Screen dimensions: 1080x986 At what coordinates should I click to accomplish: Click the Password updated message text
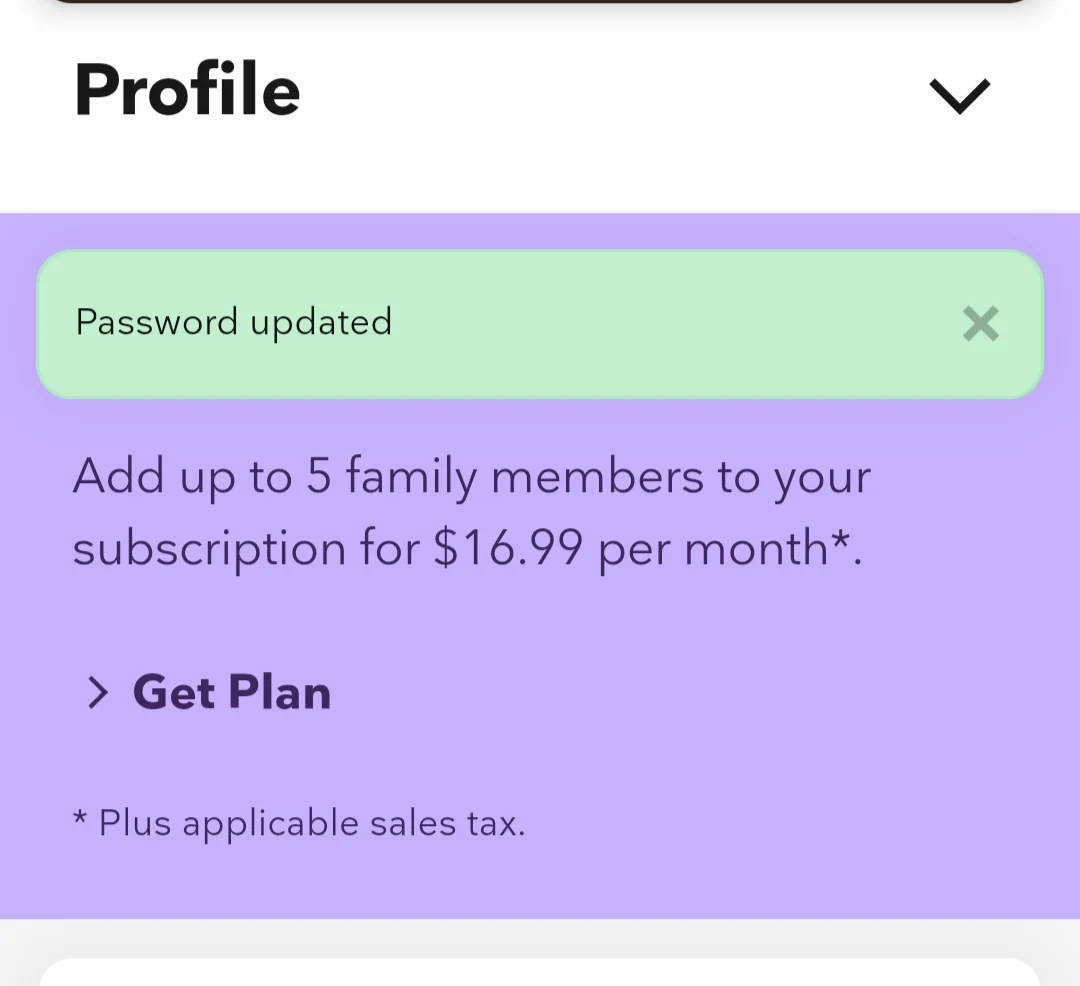(x=233, y=322)
